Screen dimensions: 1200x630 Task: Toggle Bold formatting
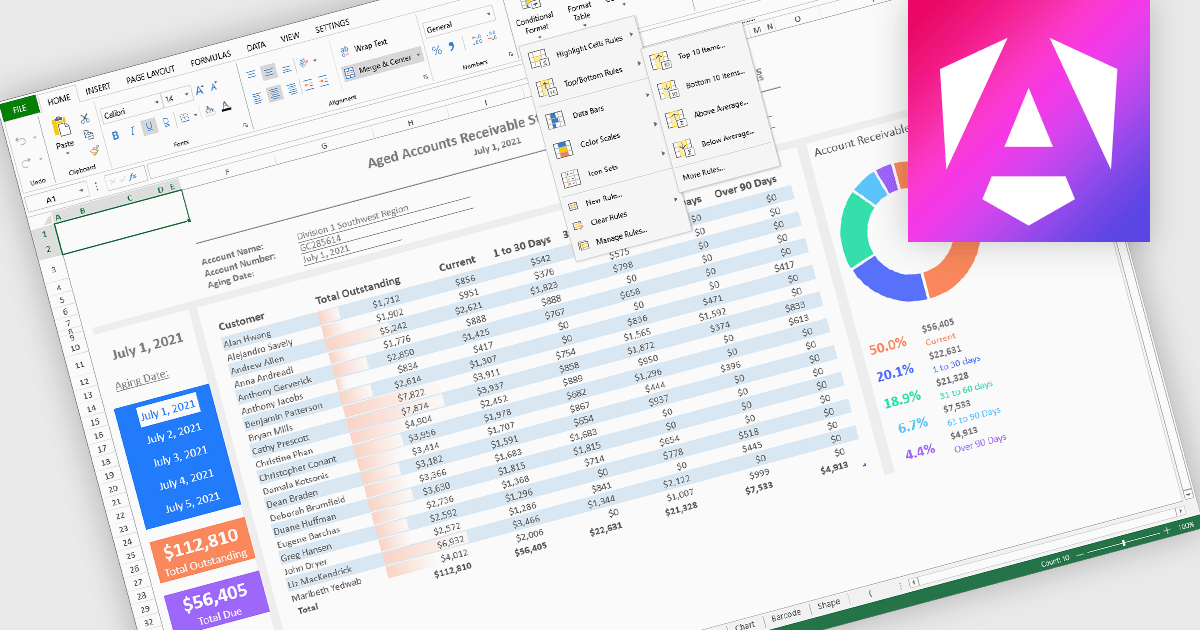115,135
